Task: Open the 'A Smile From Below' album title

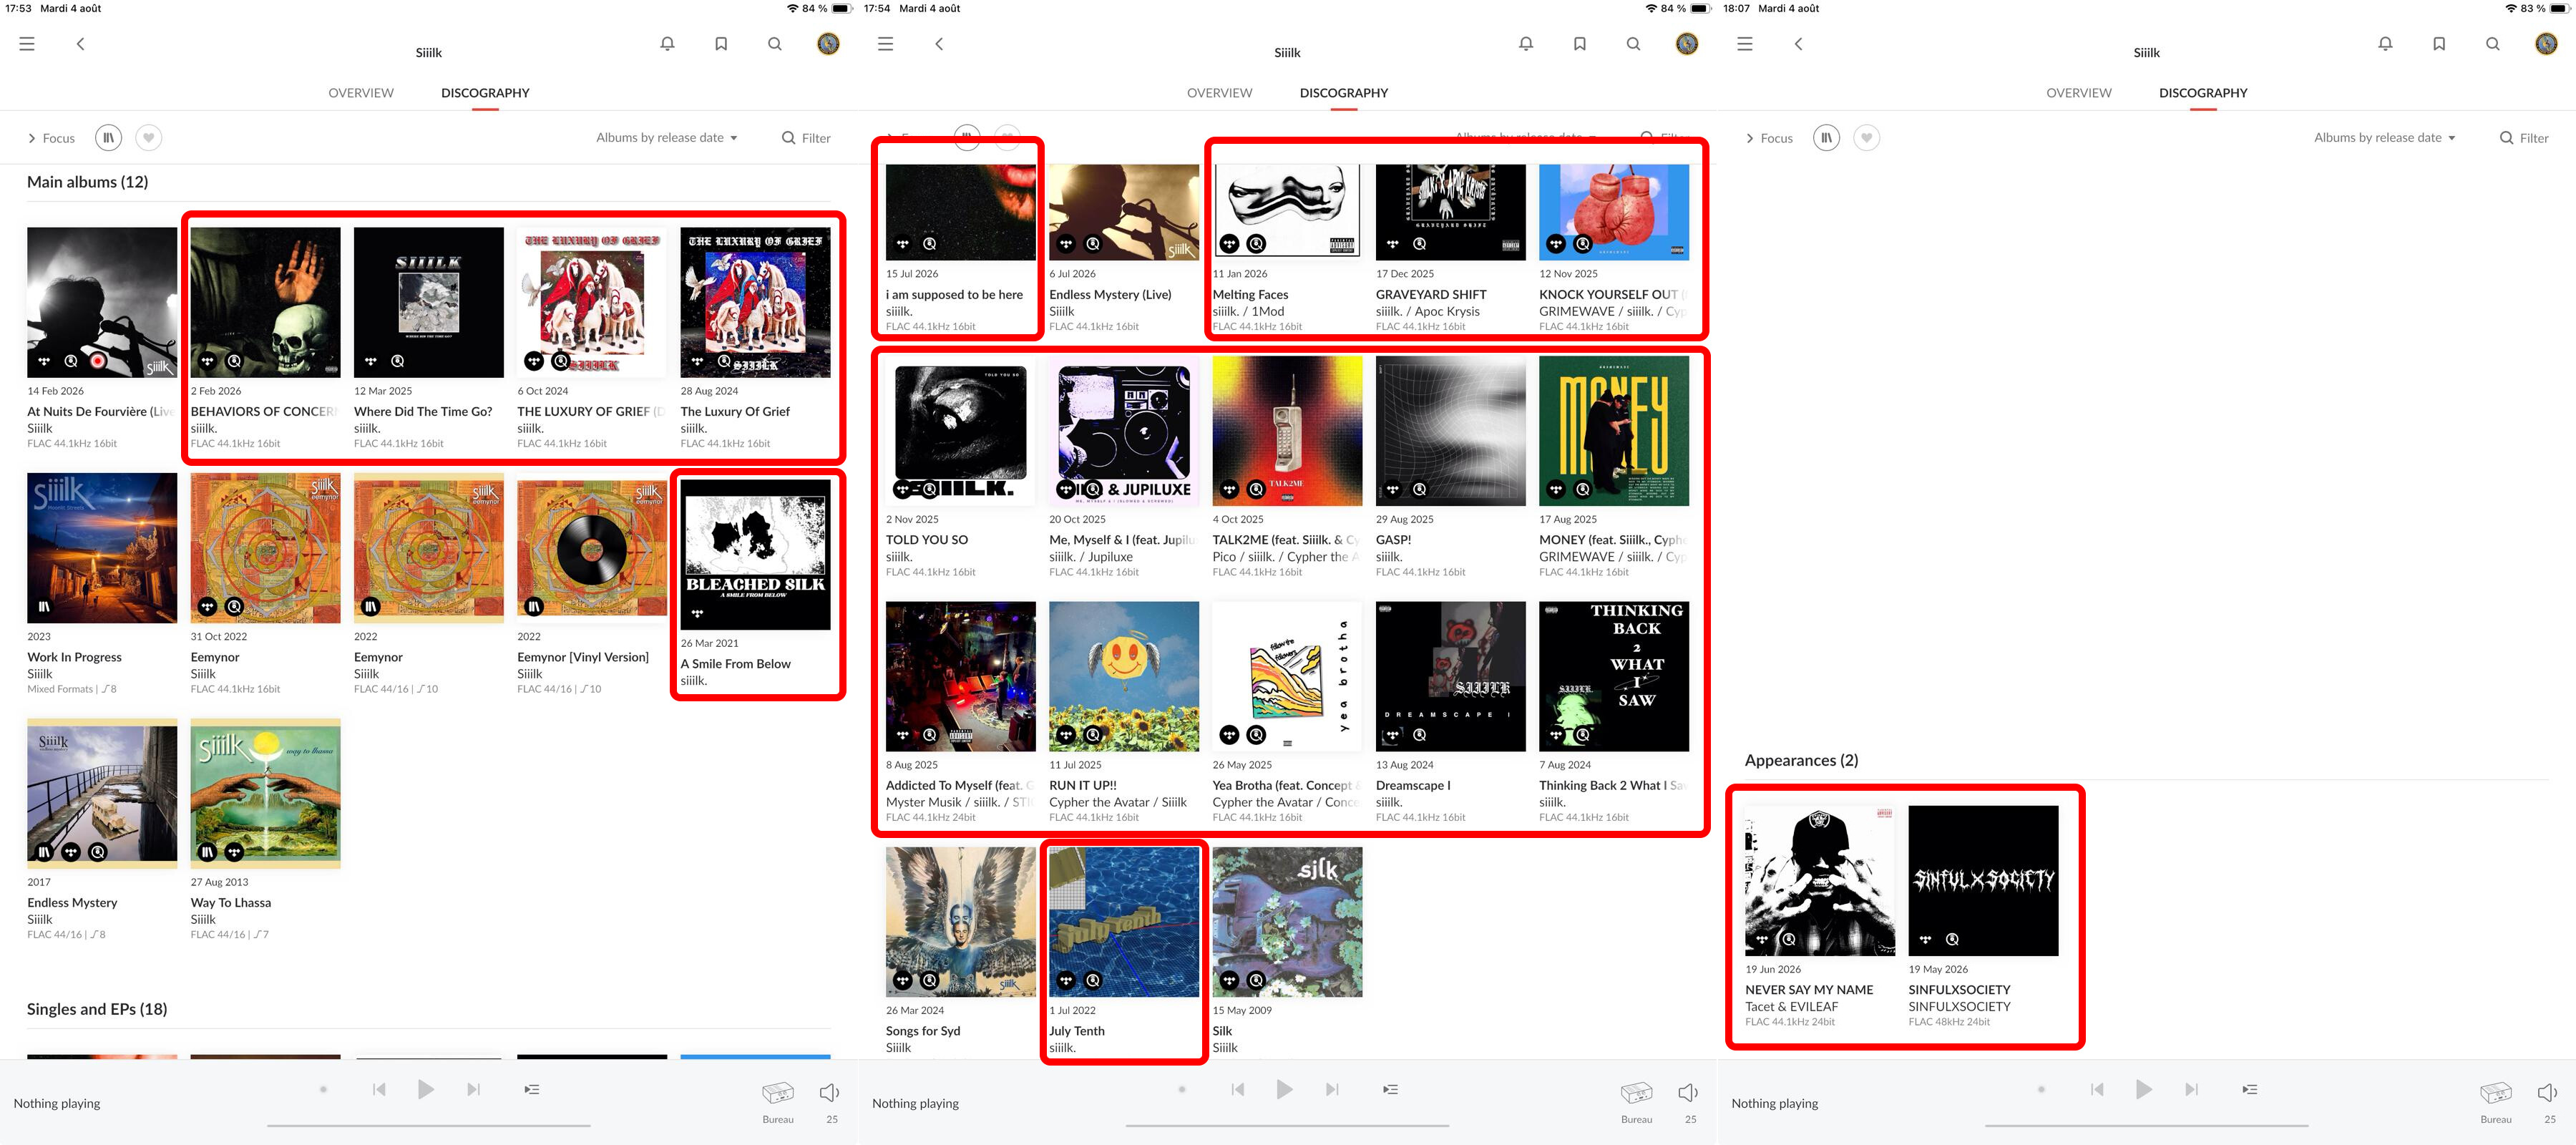Action: click(735, 664)
